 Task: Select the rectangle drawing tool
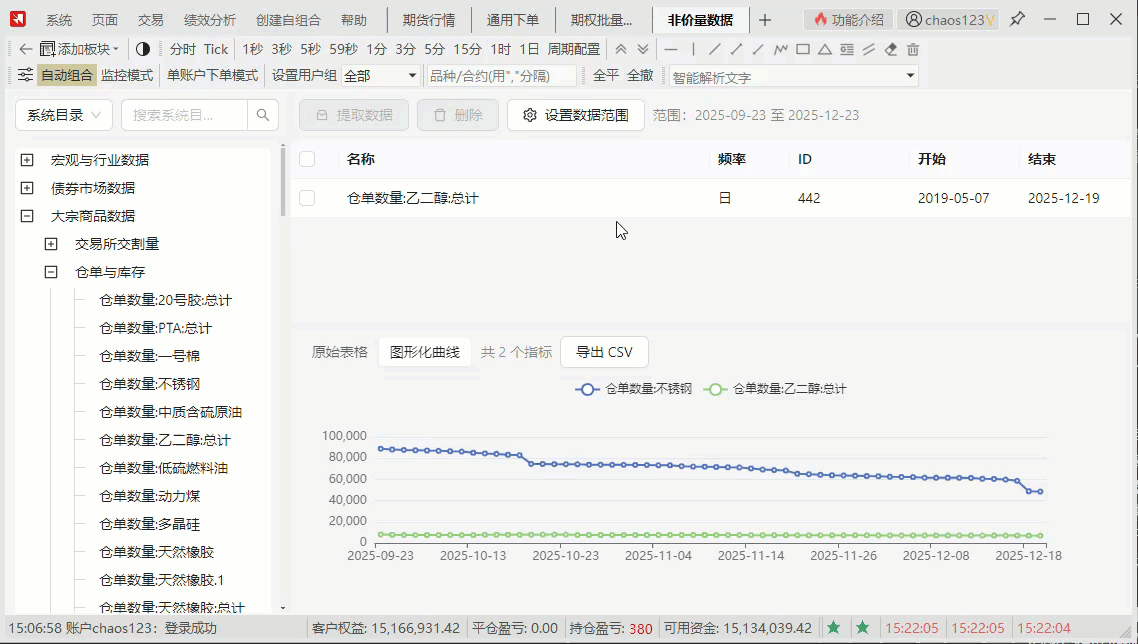(802, 49)
